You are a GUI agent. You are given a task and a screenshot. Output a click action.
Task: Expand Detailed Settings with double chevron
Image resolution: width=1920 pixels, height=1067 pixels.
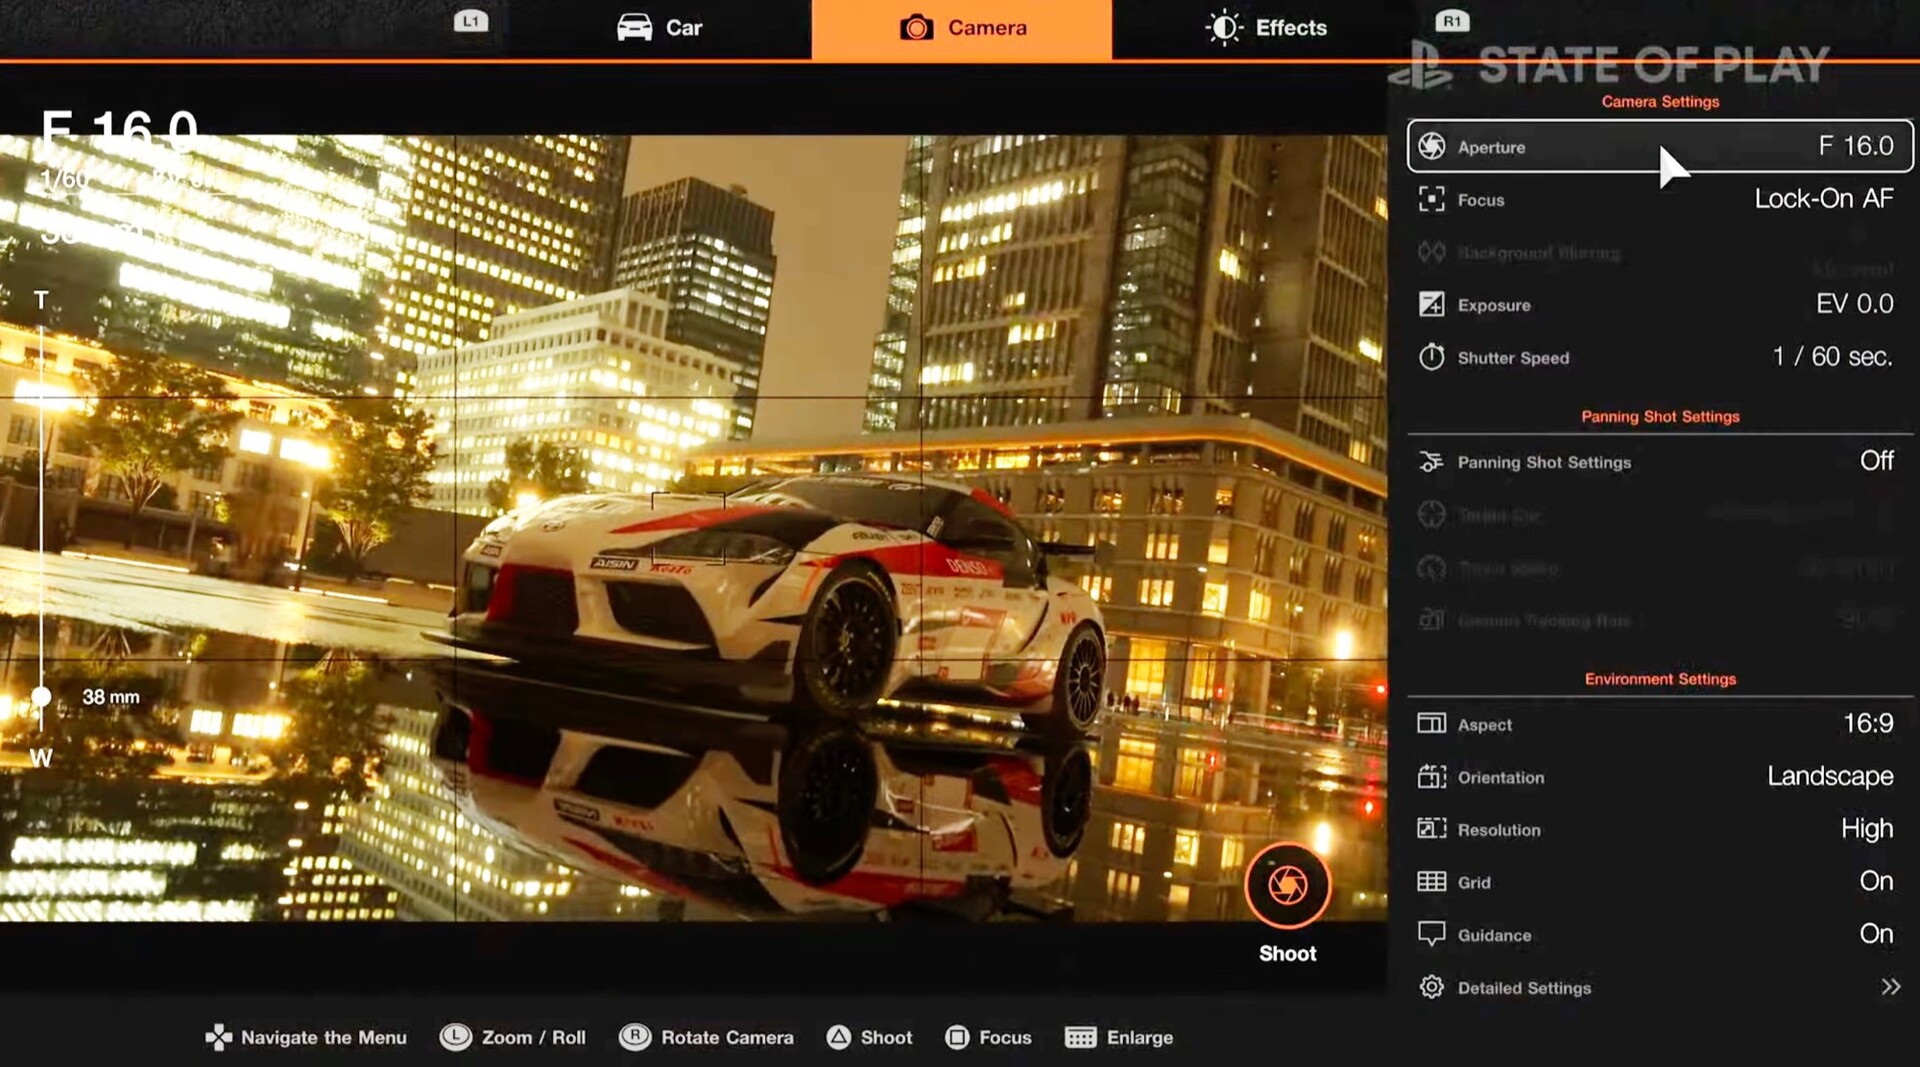point(1890,987)
